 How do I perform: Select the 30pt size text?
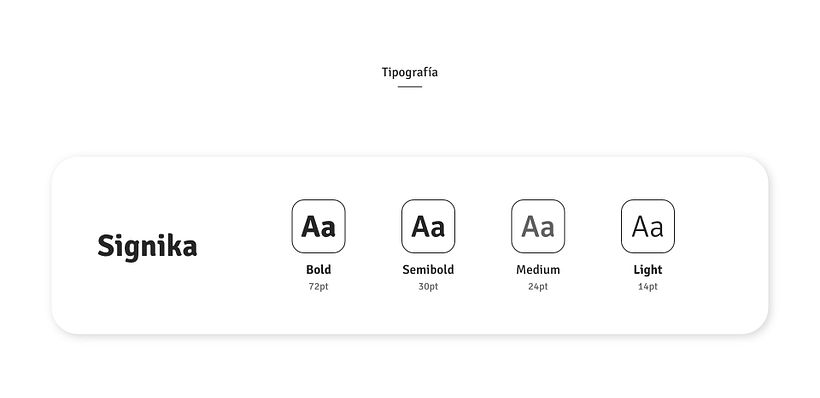pos(428,287)
